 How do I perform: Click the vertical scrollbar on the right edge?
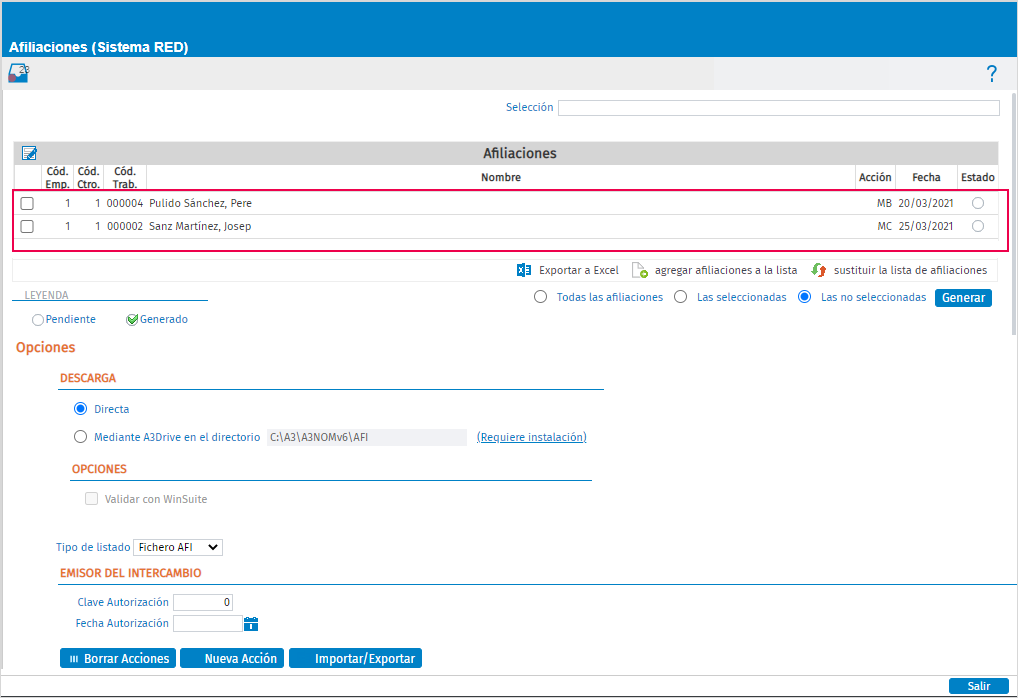coord(1014,214)
